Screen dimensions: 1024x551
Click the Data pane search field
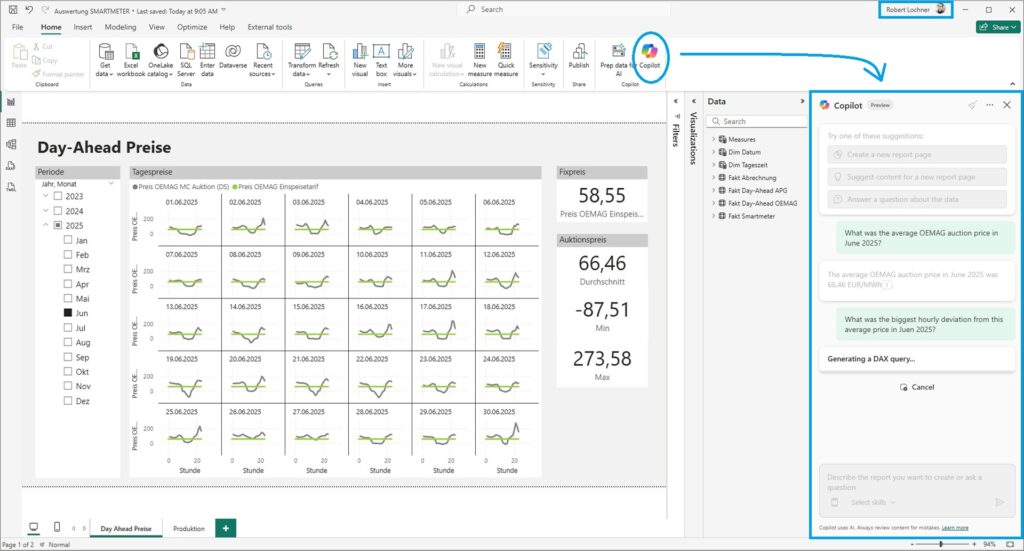point(758,121)
